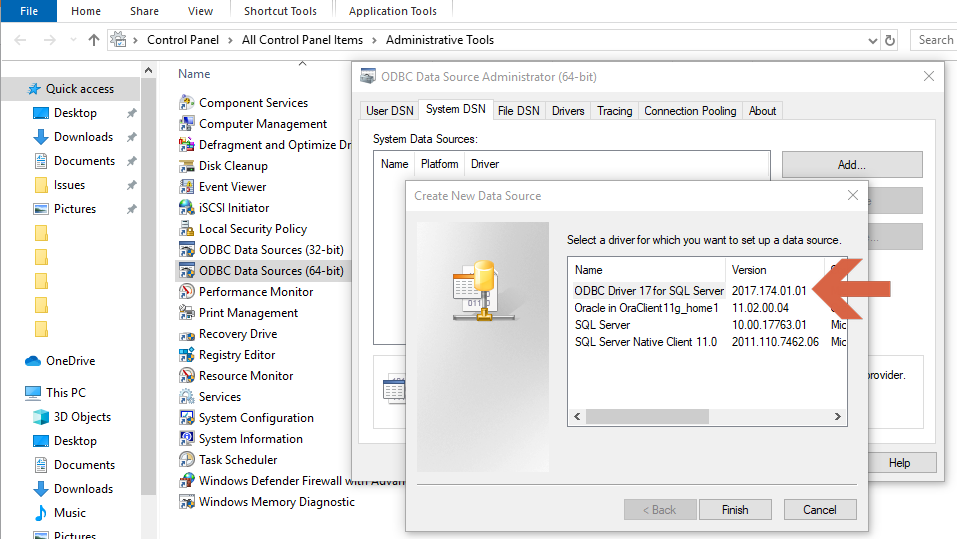Image resolution: width=957 pixels, height=539 pixels.
Task: Switch to the User DSN tab
Action: [x=390, y=111]
